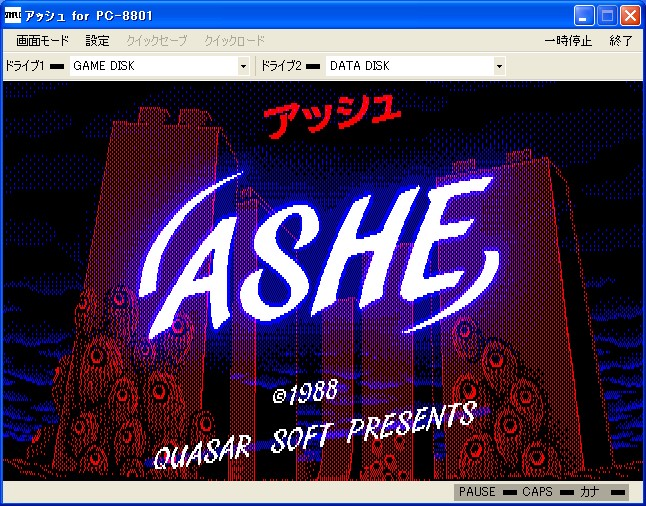Close the アッシュ for PC-8801 window
Image resolution: width=646 pixels, height=506 pixels.
pos(631,16)
